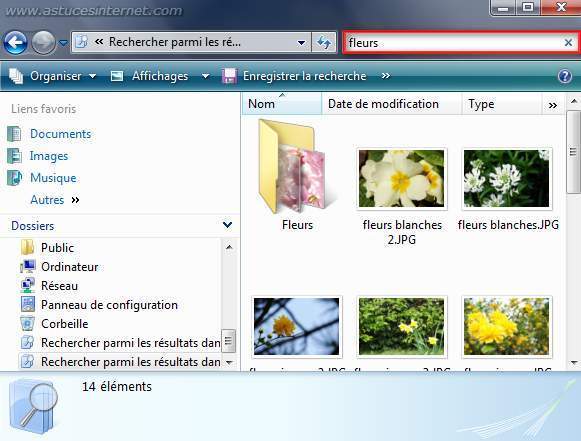Click the folder tree scrollbar thumb
Image resolution: width=581 pixels, height=441 pixels.
(x=228, y=341)
